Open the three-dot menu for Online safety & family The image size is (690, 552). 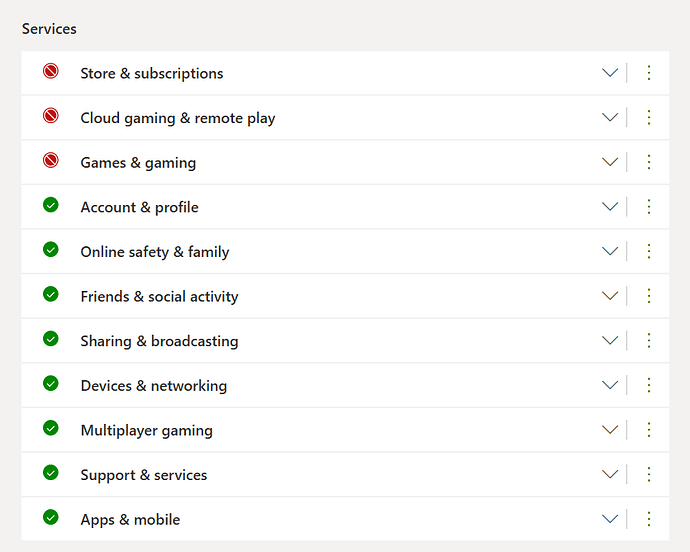(x=648, y=251)
